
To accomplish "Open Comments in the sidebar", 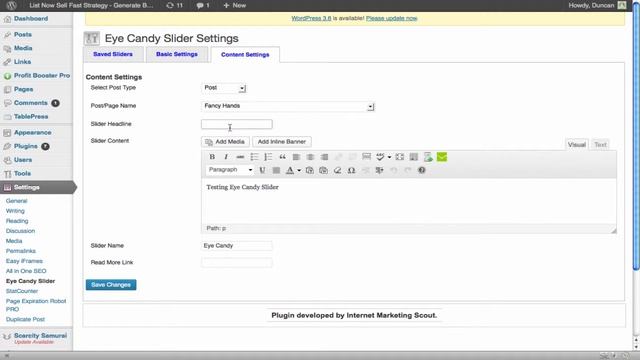I will pyautogui.click(x=31, y=103).
